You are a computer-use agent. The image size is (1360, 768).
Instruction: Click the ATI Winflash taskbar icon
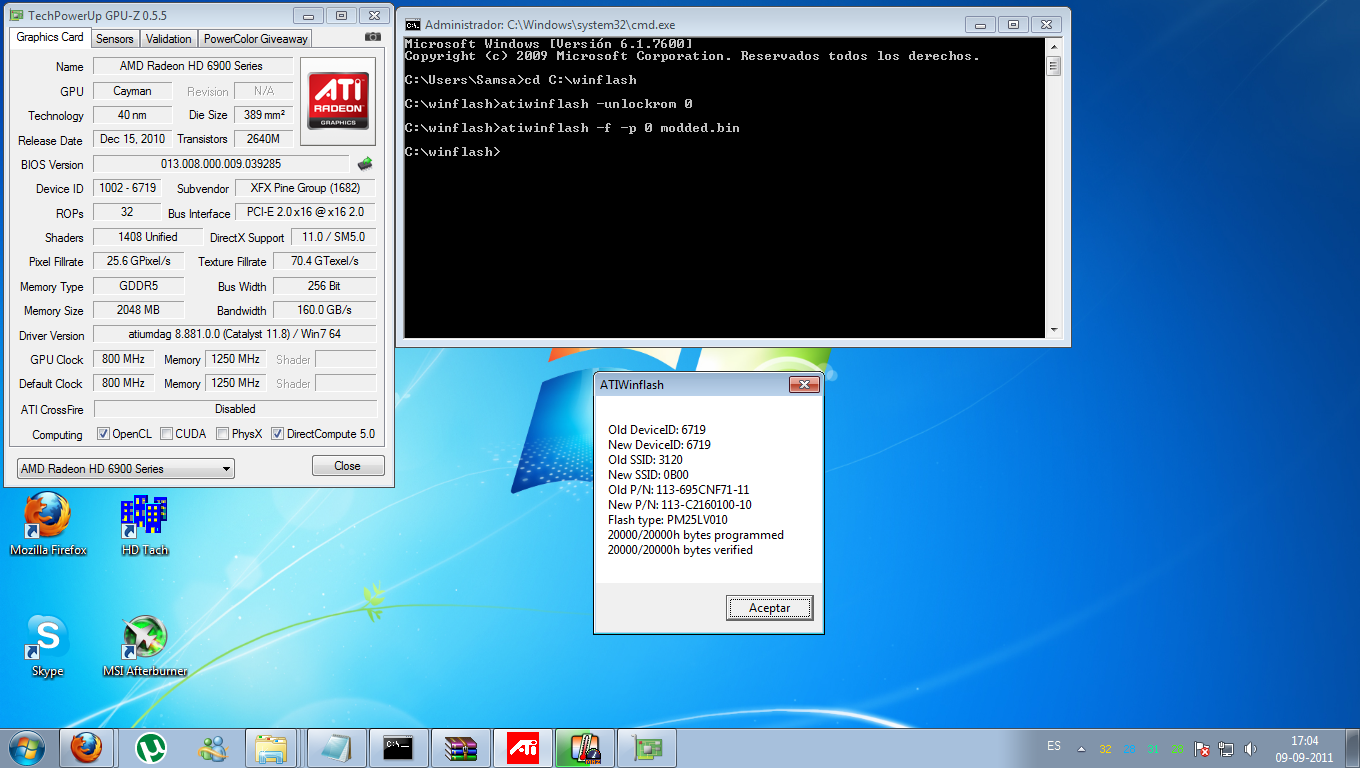pos(522,747)
